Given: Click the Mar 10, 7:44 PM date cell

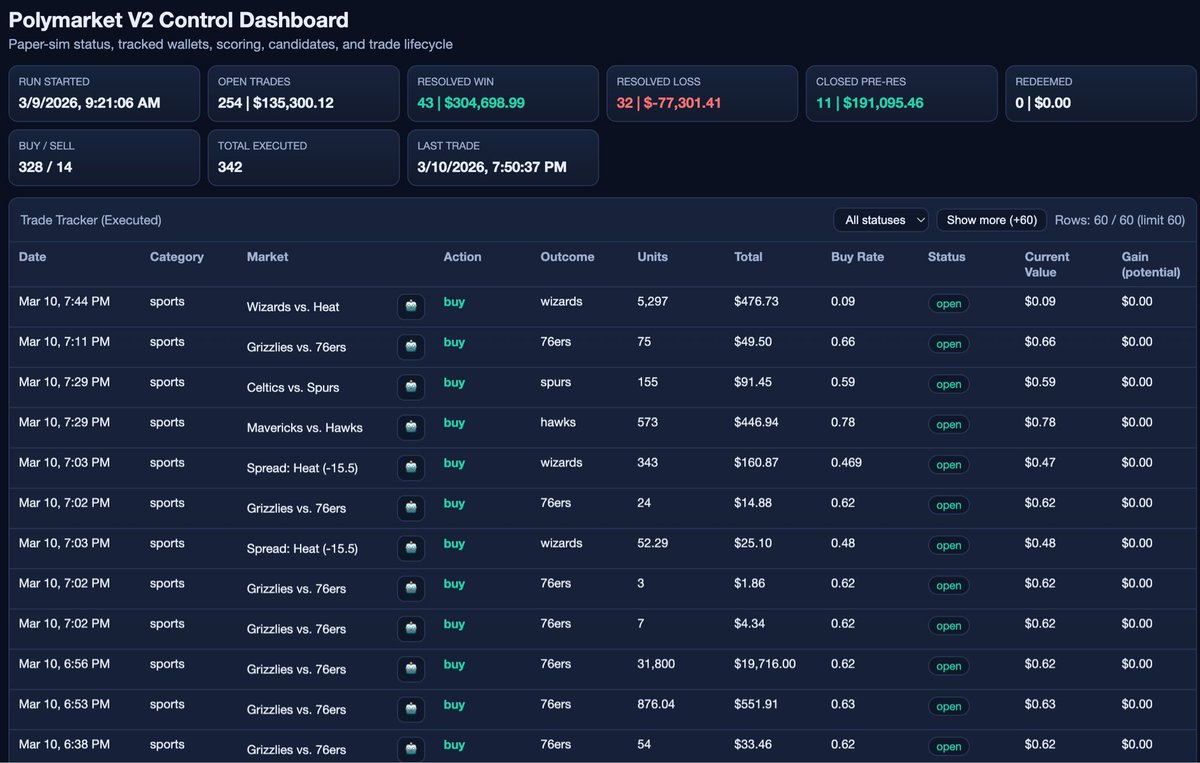Looking at the screenshot, I should click(64, 302).
